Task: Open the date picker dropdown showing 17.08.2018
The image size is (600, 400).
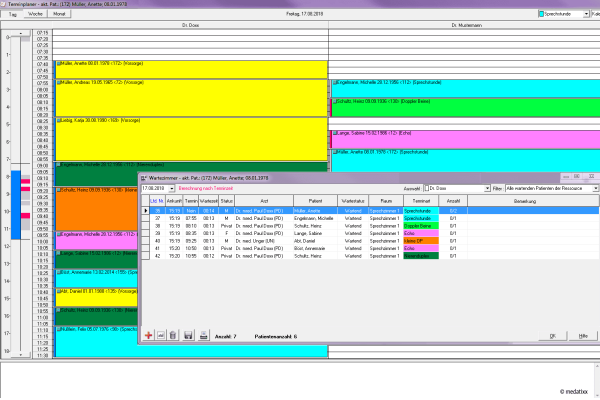Action: click(172, 188)
